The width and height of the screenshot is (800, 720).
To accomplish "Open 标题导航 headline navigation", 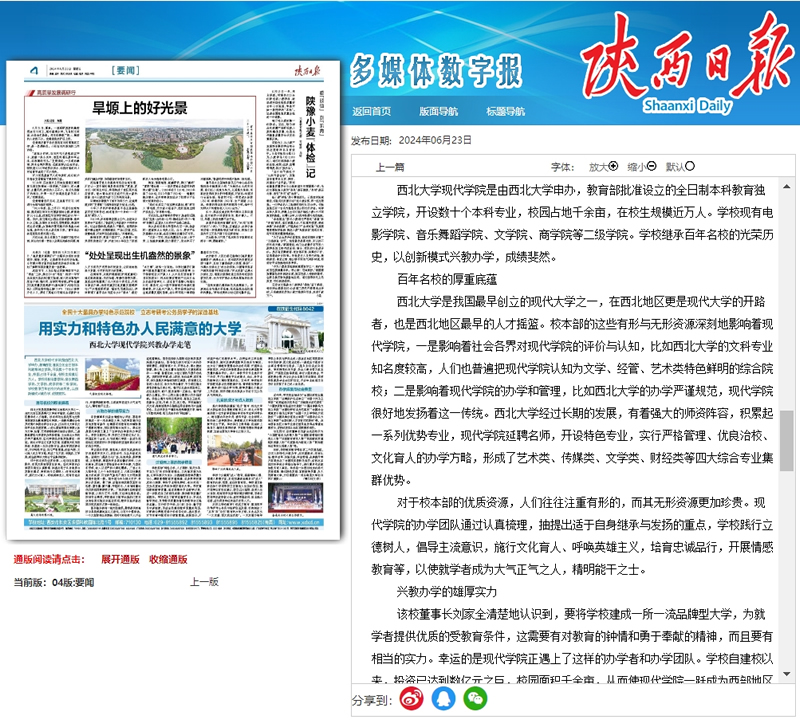I will click(x=506, y=111).
